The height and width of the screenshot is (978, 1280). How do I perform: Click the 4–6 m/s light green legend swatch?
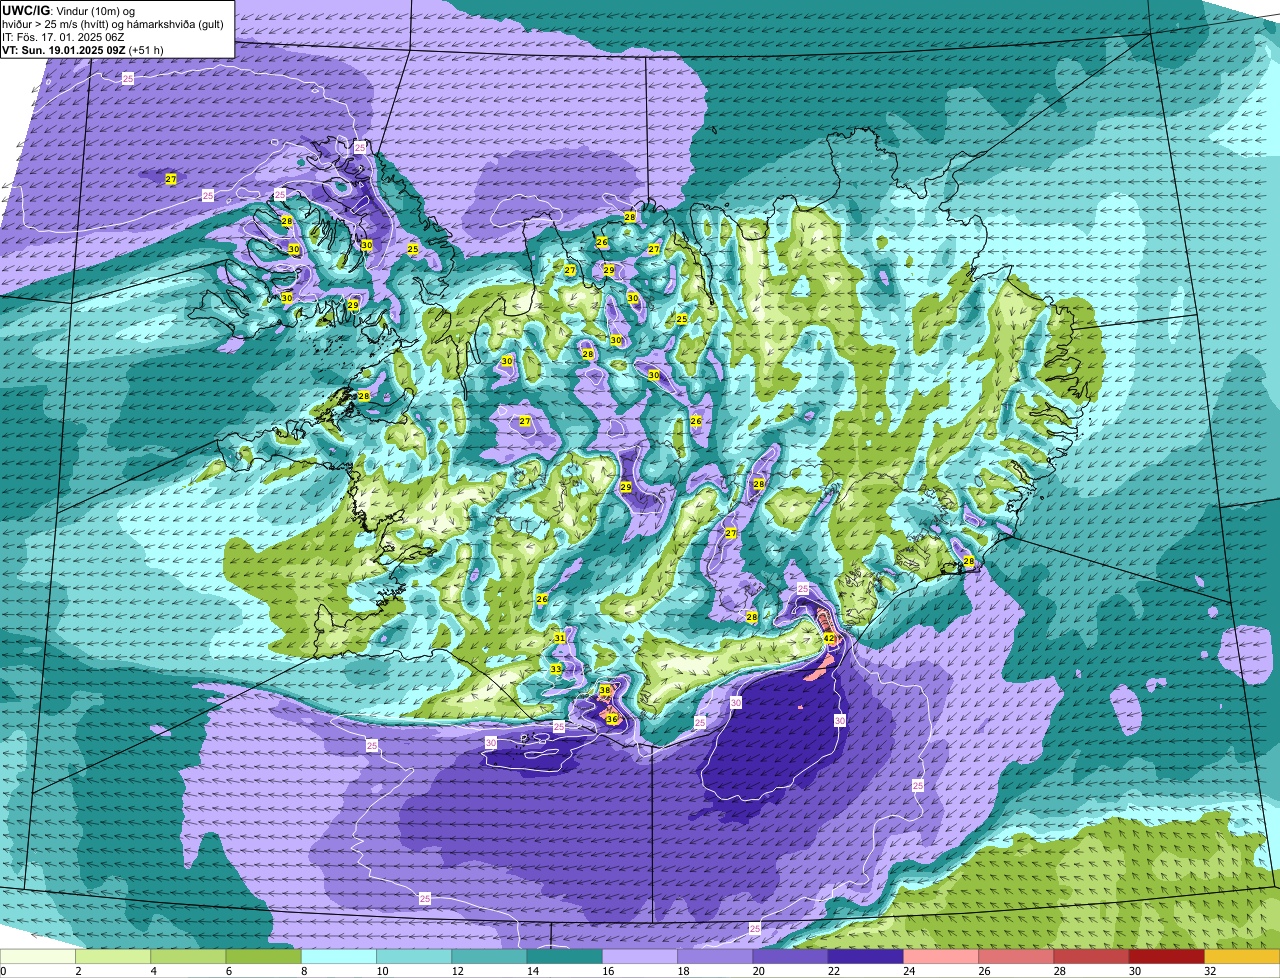[188, 957]
